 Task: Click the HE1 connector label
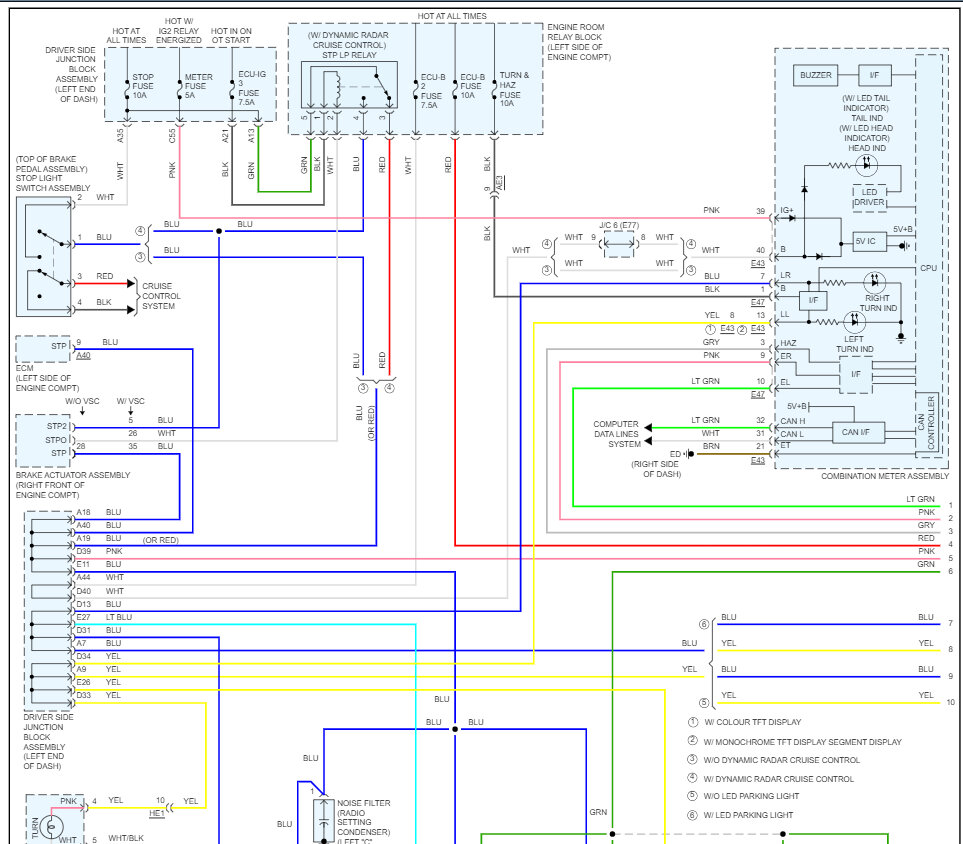(157, 813)
